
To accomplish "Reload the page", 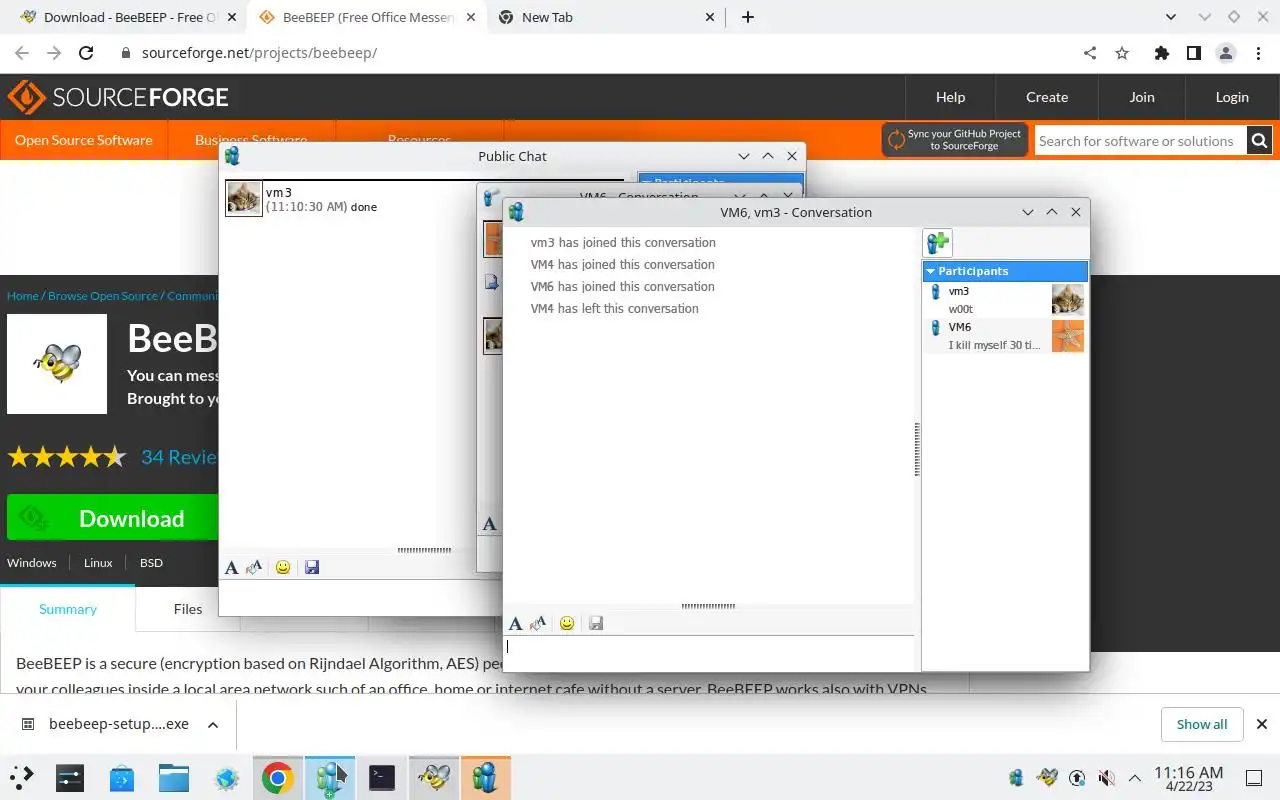I will point(86,53).
